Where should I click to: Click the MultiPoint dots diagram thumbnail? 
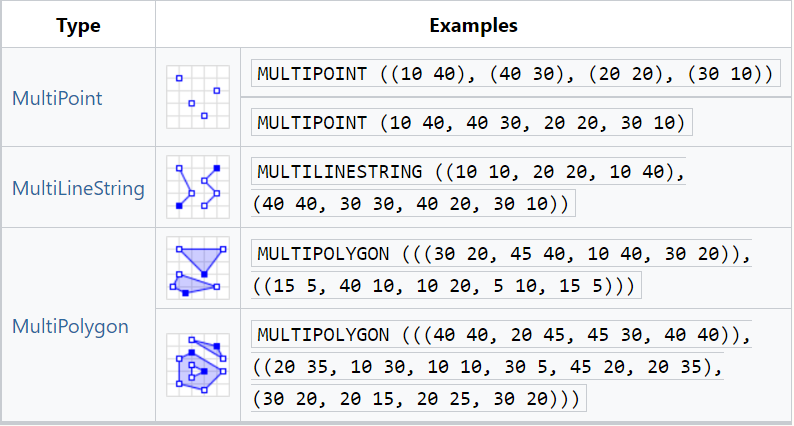click(x=198, y=97)
